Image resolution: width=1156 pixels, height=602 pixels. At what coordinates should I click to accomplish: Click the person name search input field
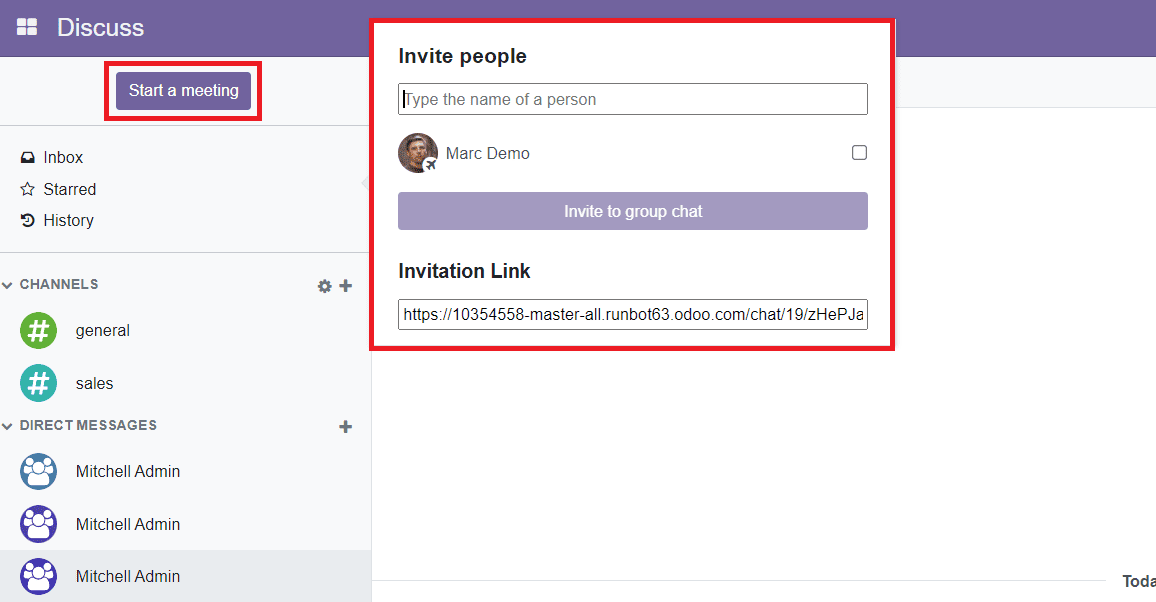point(632,99)
